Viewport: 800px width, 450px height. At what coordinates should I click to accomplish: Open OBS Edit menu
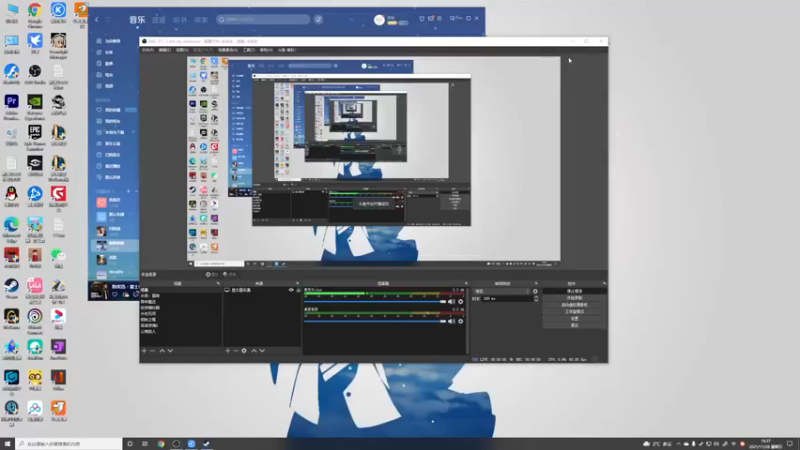[x=165, y=50]
